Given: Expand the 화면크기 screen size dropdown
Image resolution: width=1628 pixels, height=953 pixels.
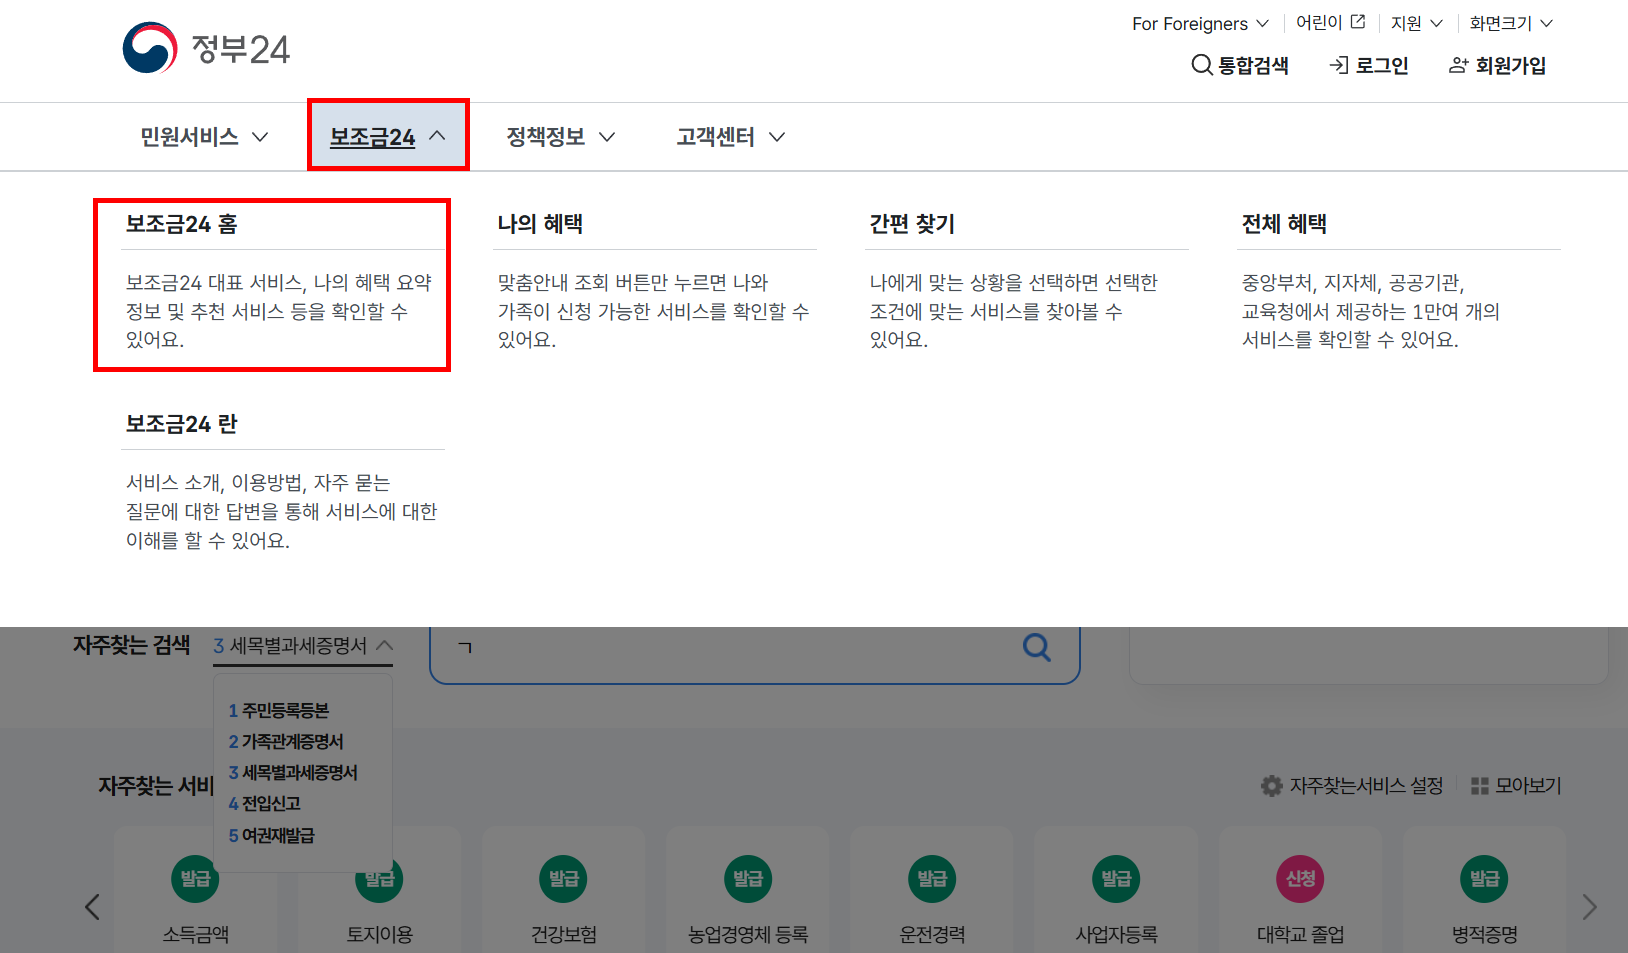Looking at the screenshot, I should click(x=1511, y=23).
